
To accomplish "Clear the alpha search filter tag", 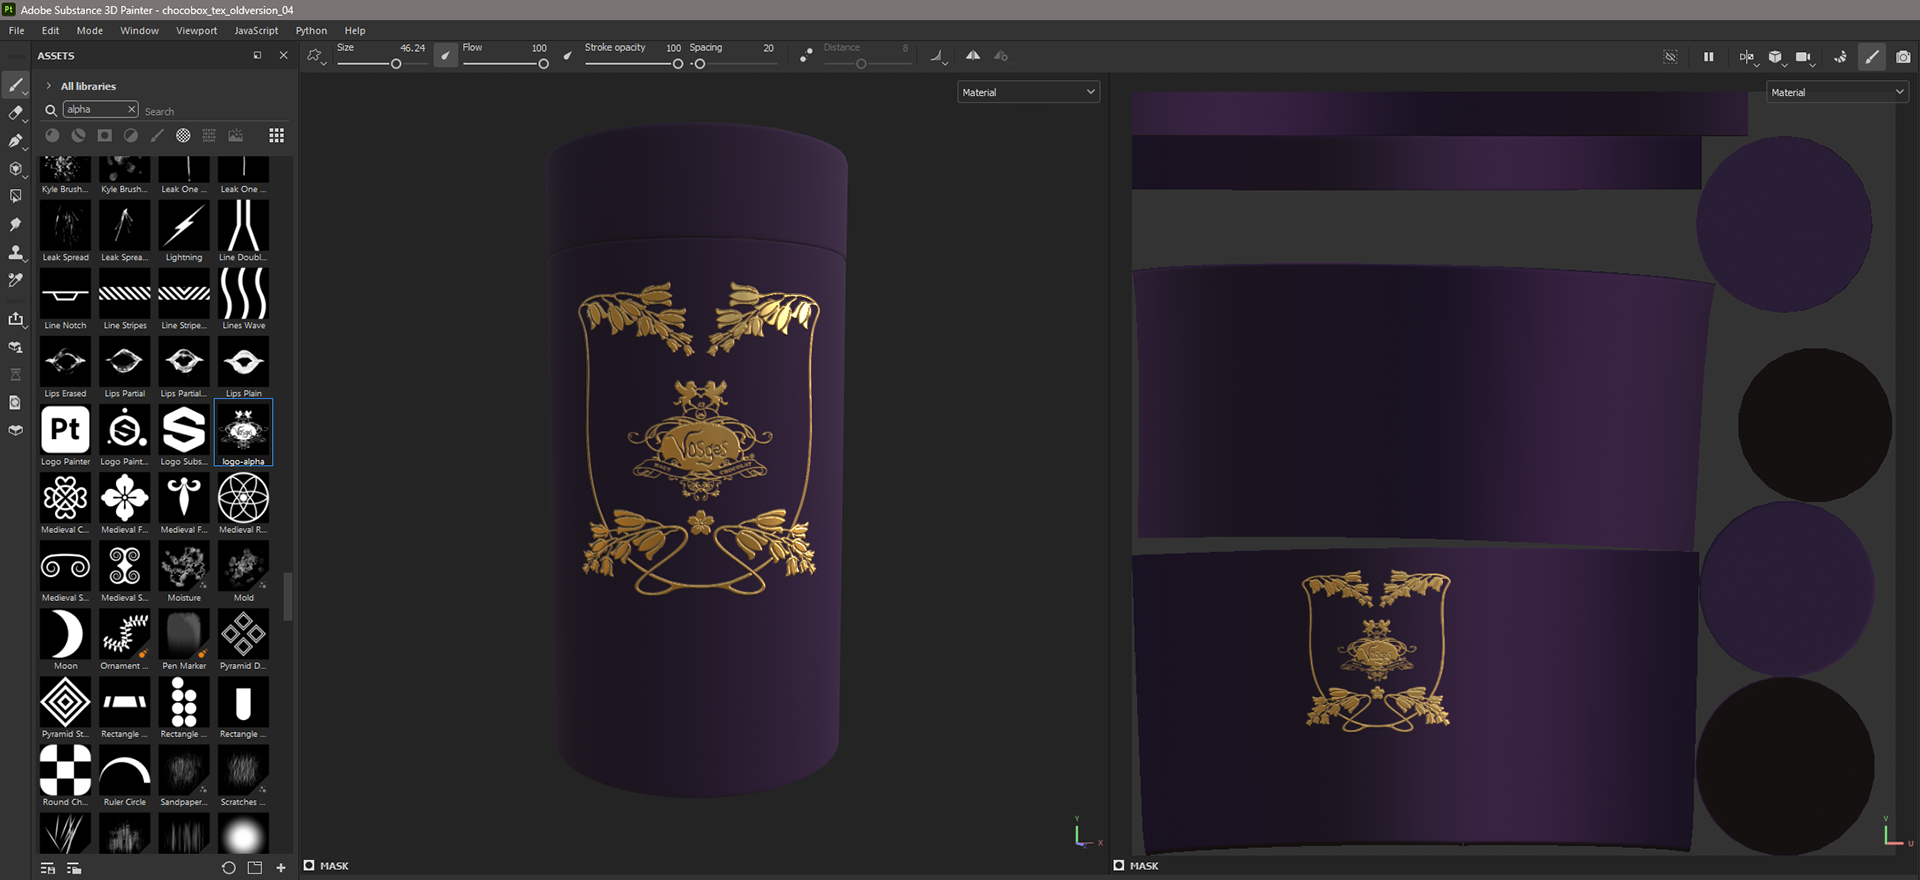I will pyautogui.click(x=131, y=109).
